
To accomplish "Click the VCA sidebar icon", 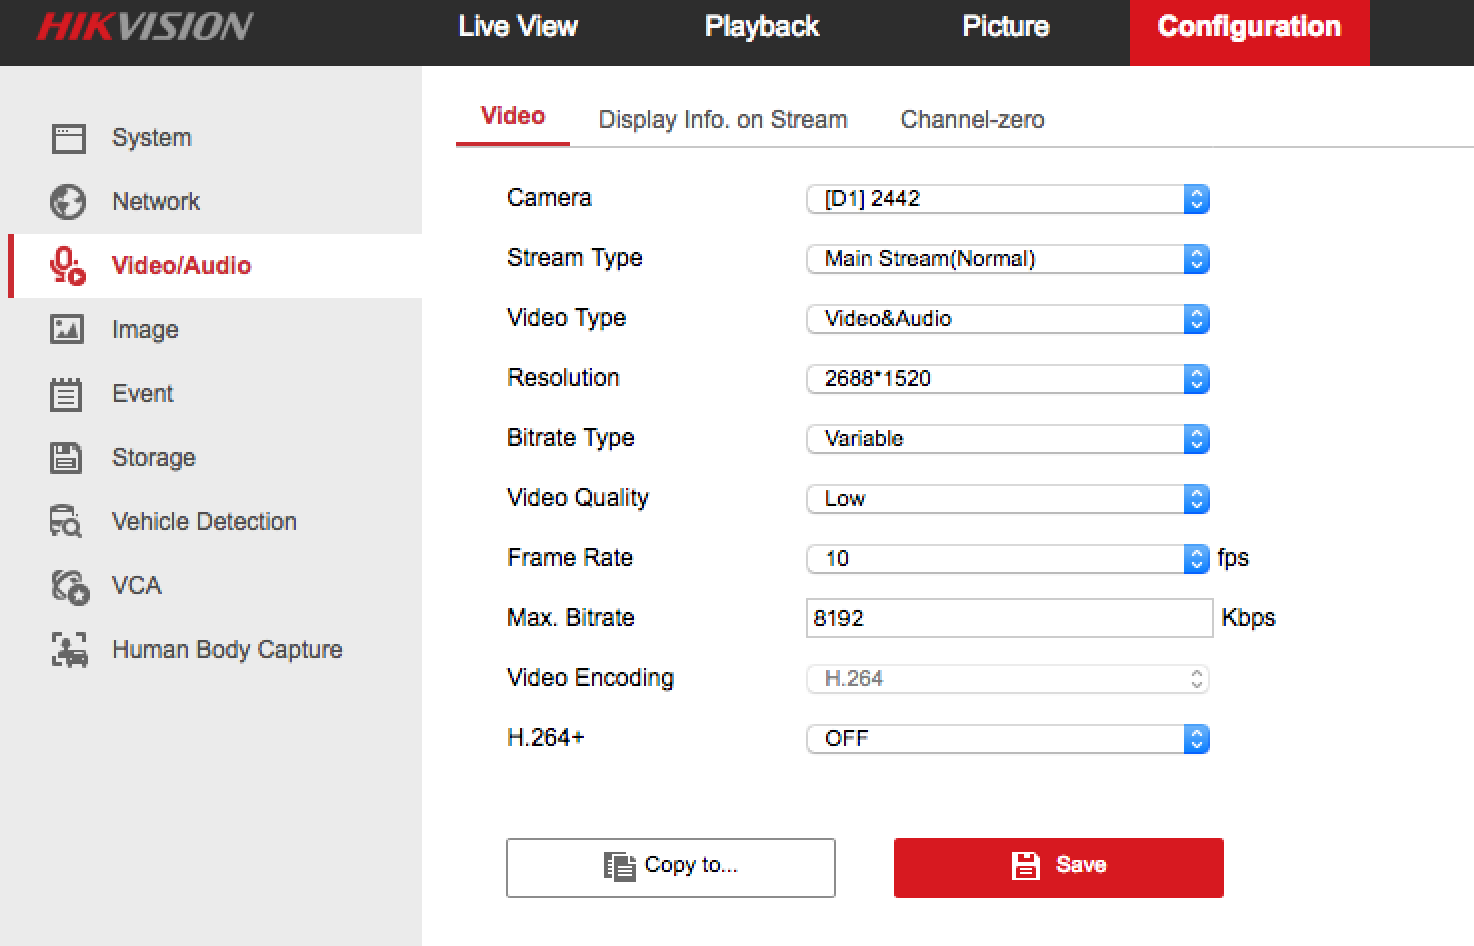I will click(x=69, y=586).
